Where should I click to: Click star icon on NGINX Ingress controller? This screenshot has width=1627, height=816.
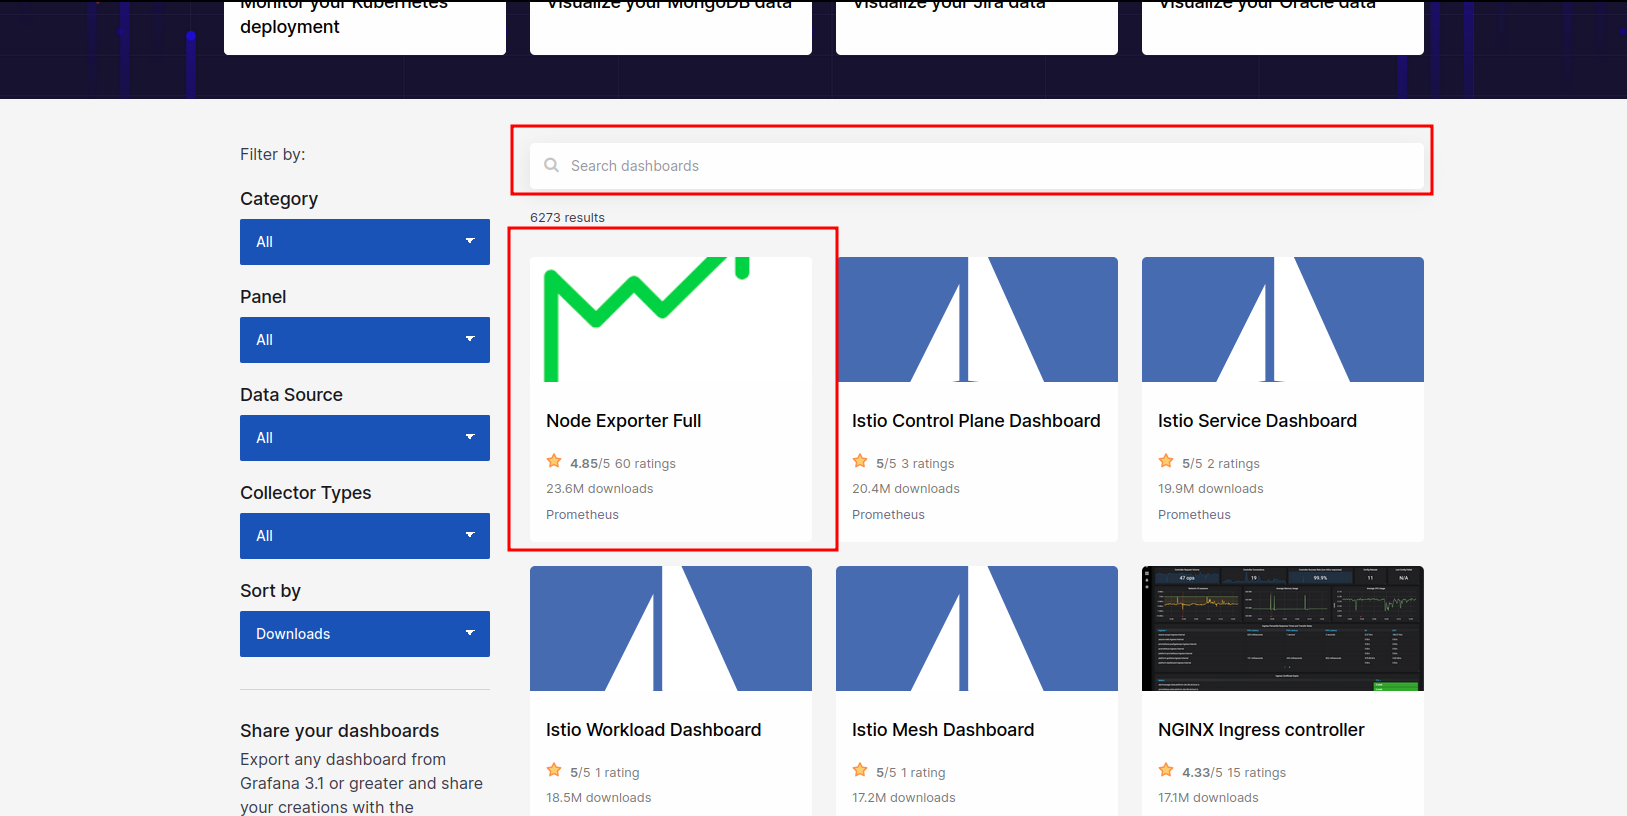pos(1166,770)
